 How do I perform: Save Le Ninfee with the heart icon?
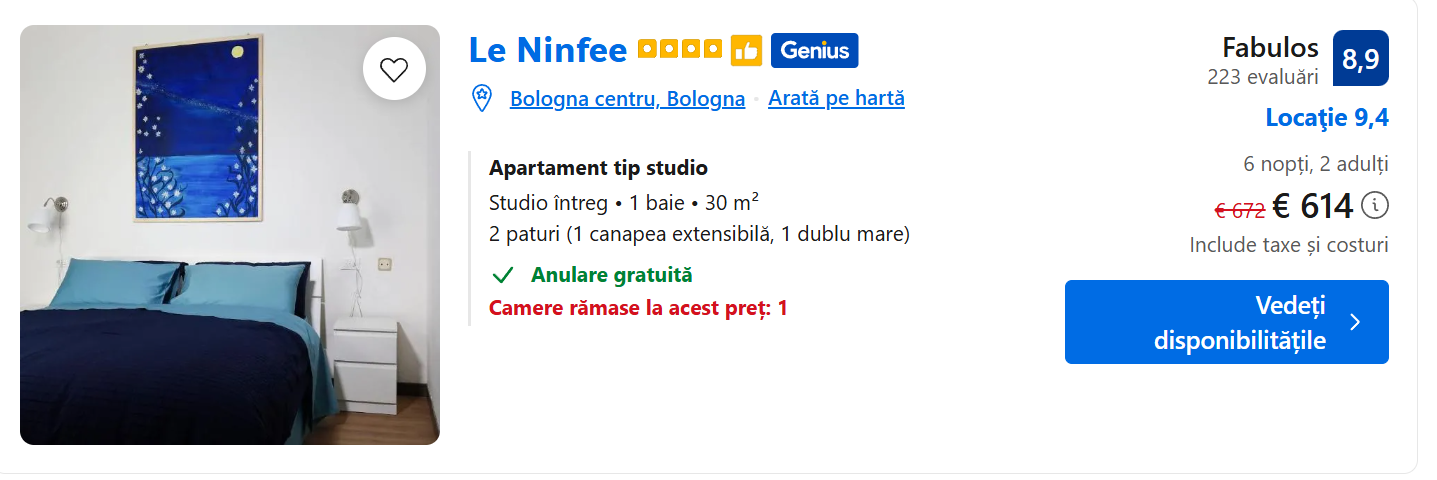coord(395,70)
